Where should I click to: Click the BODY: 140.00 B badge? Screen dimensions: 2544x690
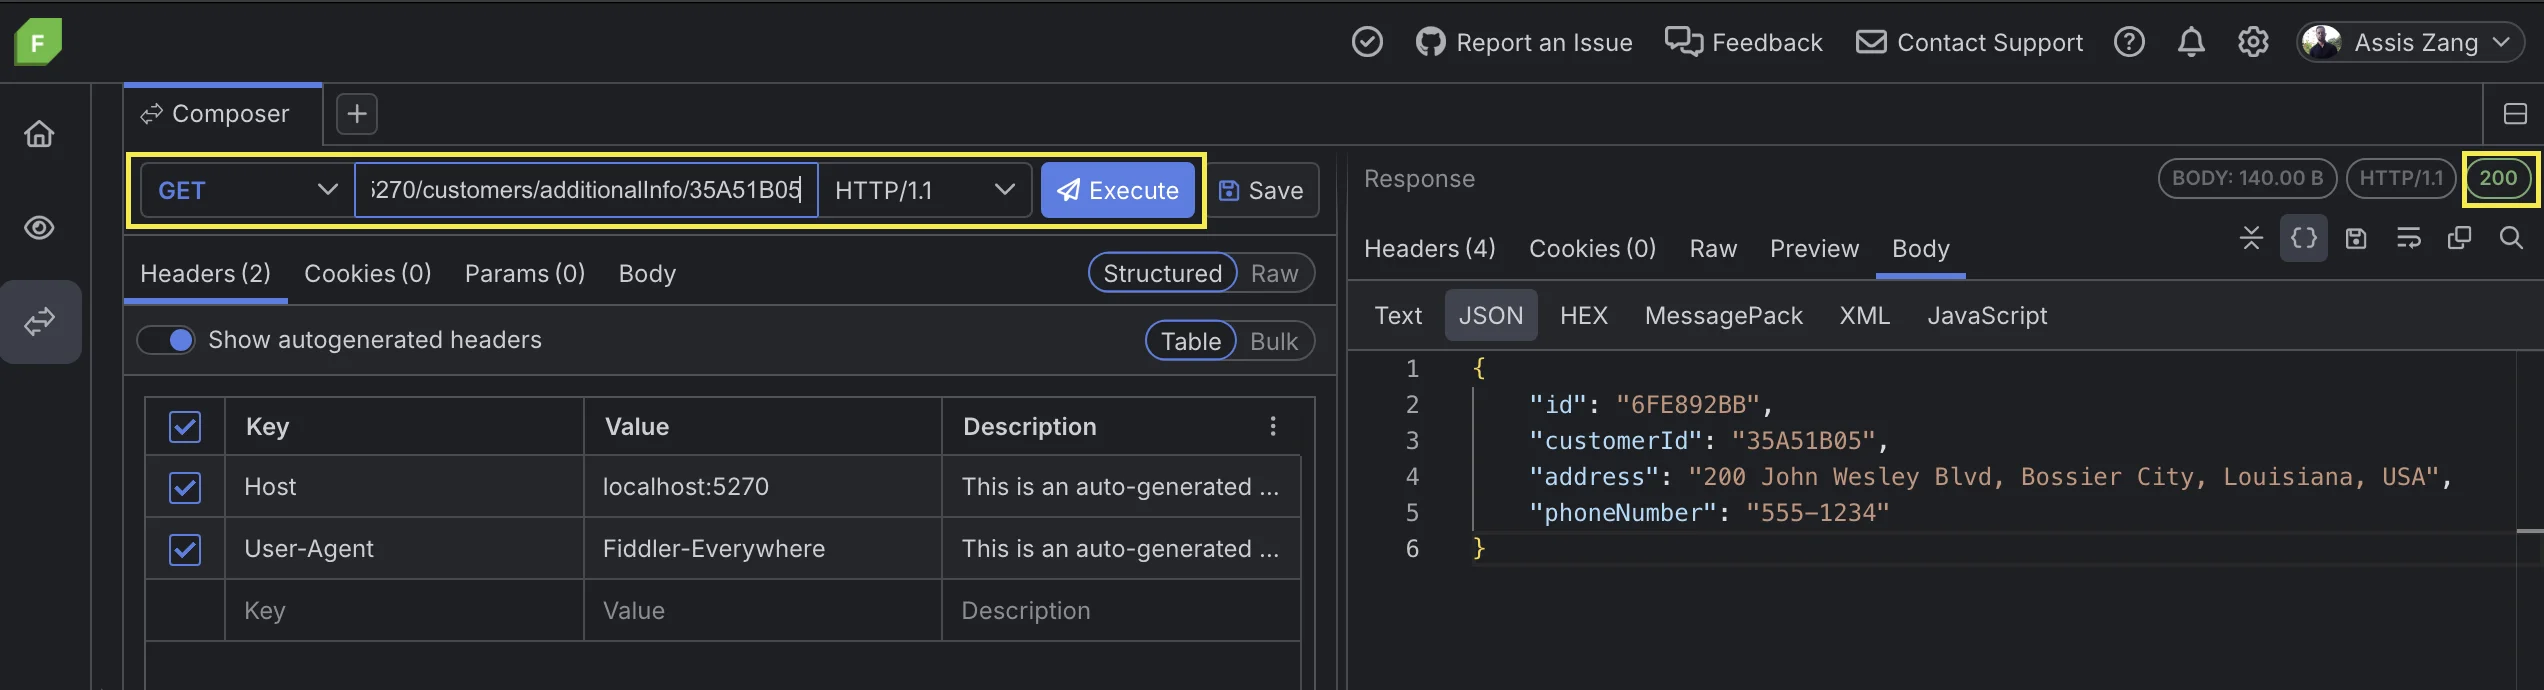pos(2247,178)
